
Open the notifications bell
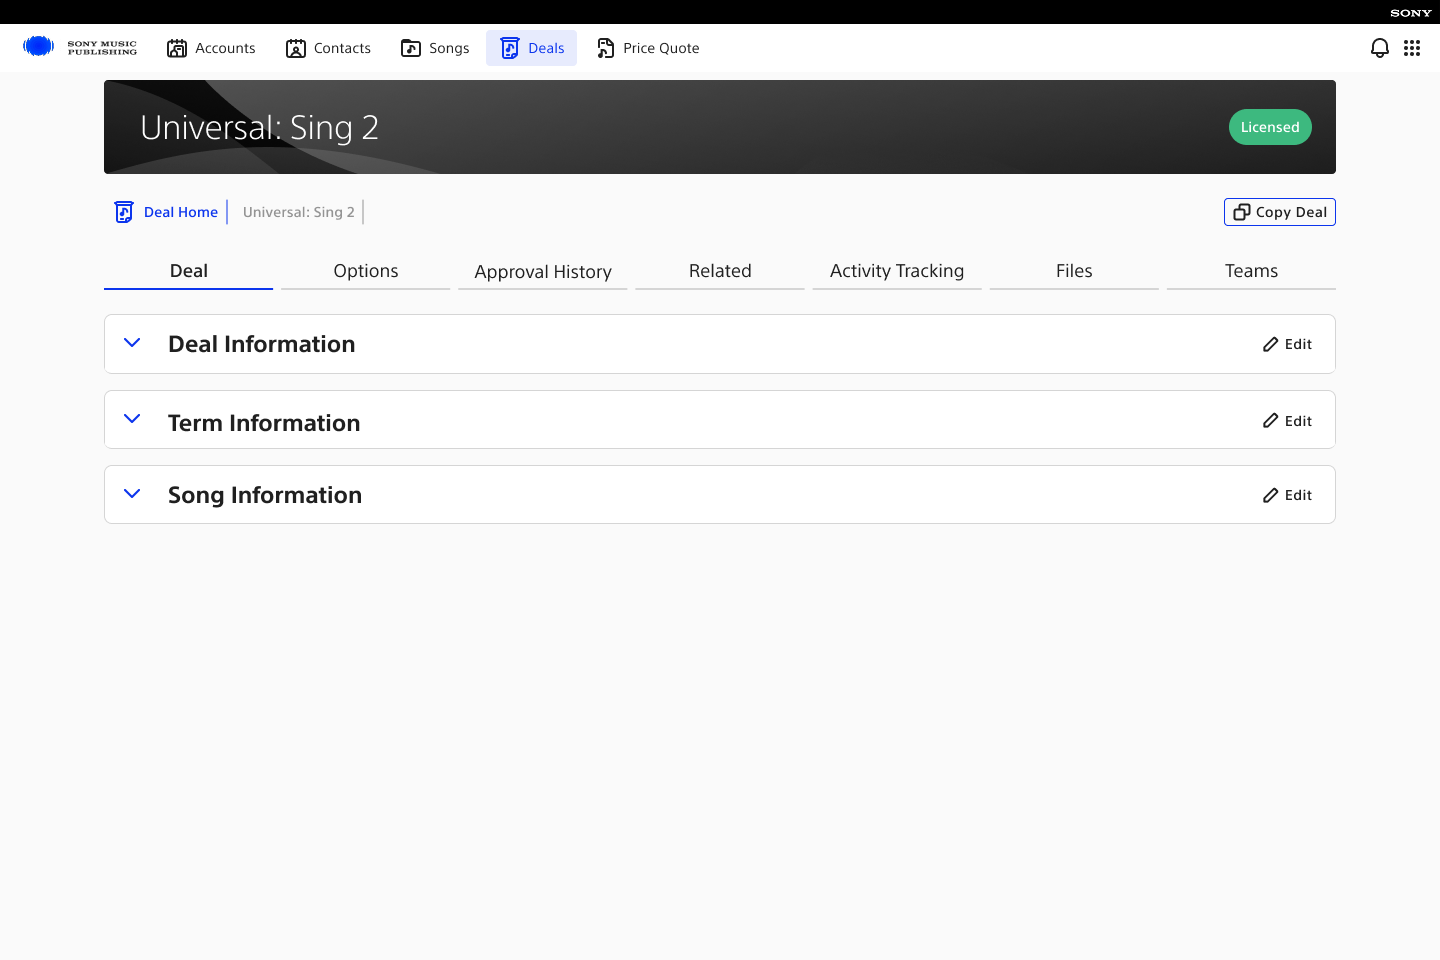[1380, 48]
